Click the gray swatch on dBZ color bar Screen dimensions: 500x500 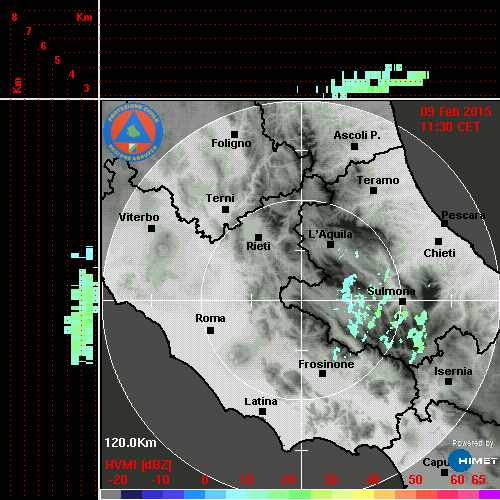tap(111, 494)
